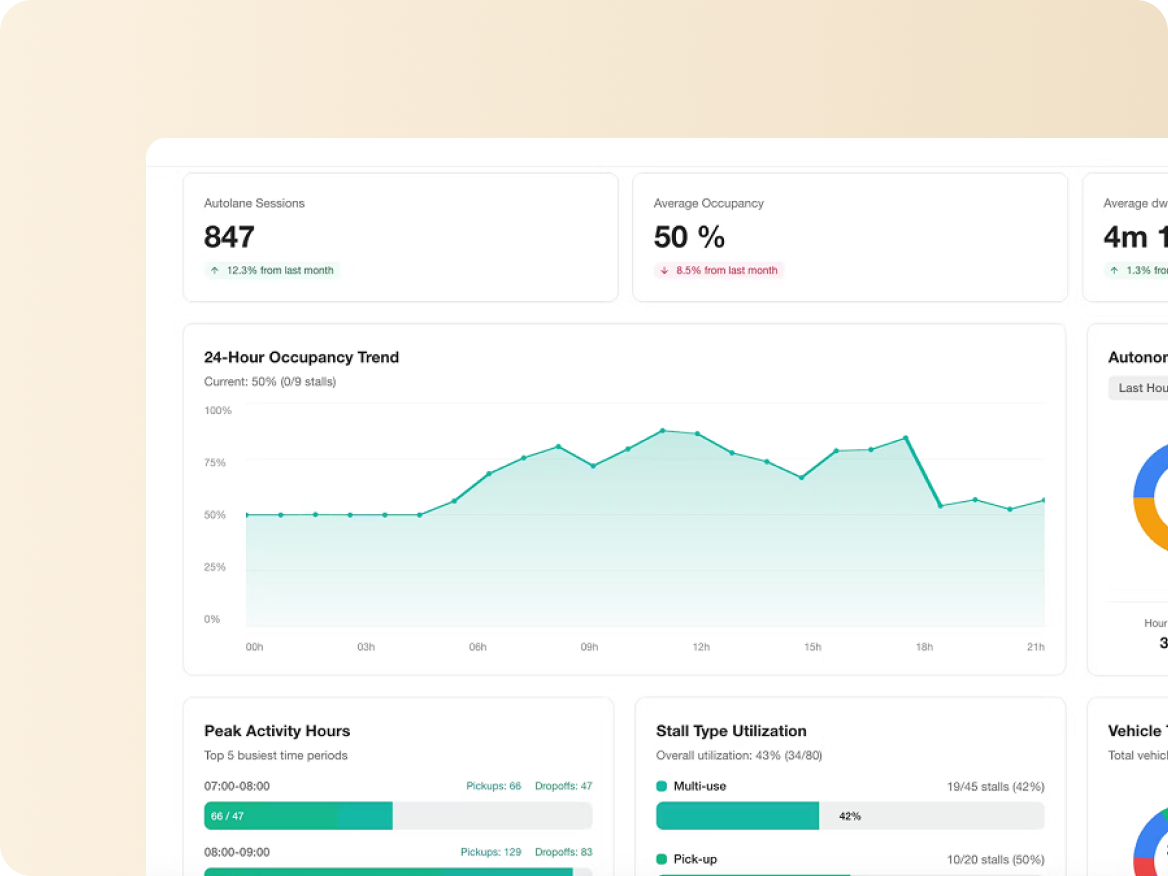This screenshot has height=876, width=1168.
Task: Click the 07:00-08:00 time period label
Action: click(237, 786)
